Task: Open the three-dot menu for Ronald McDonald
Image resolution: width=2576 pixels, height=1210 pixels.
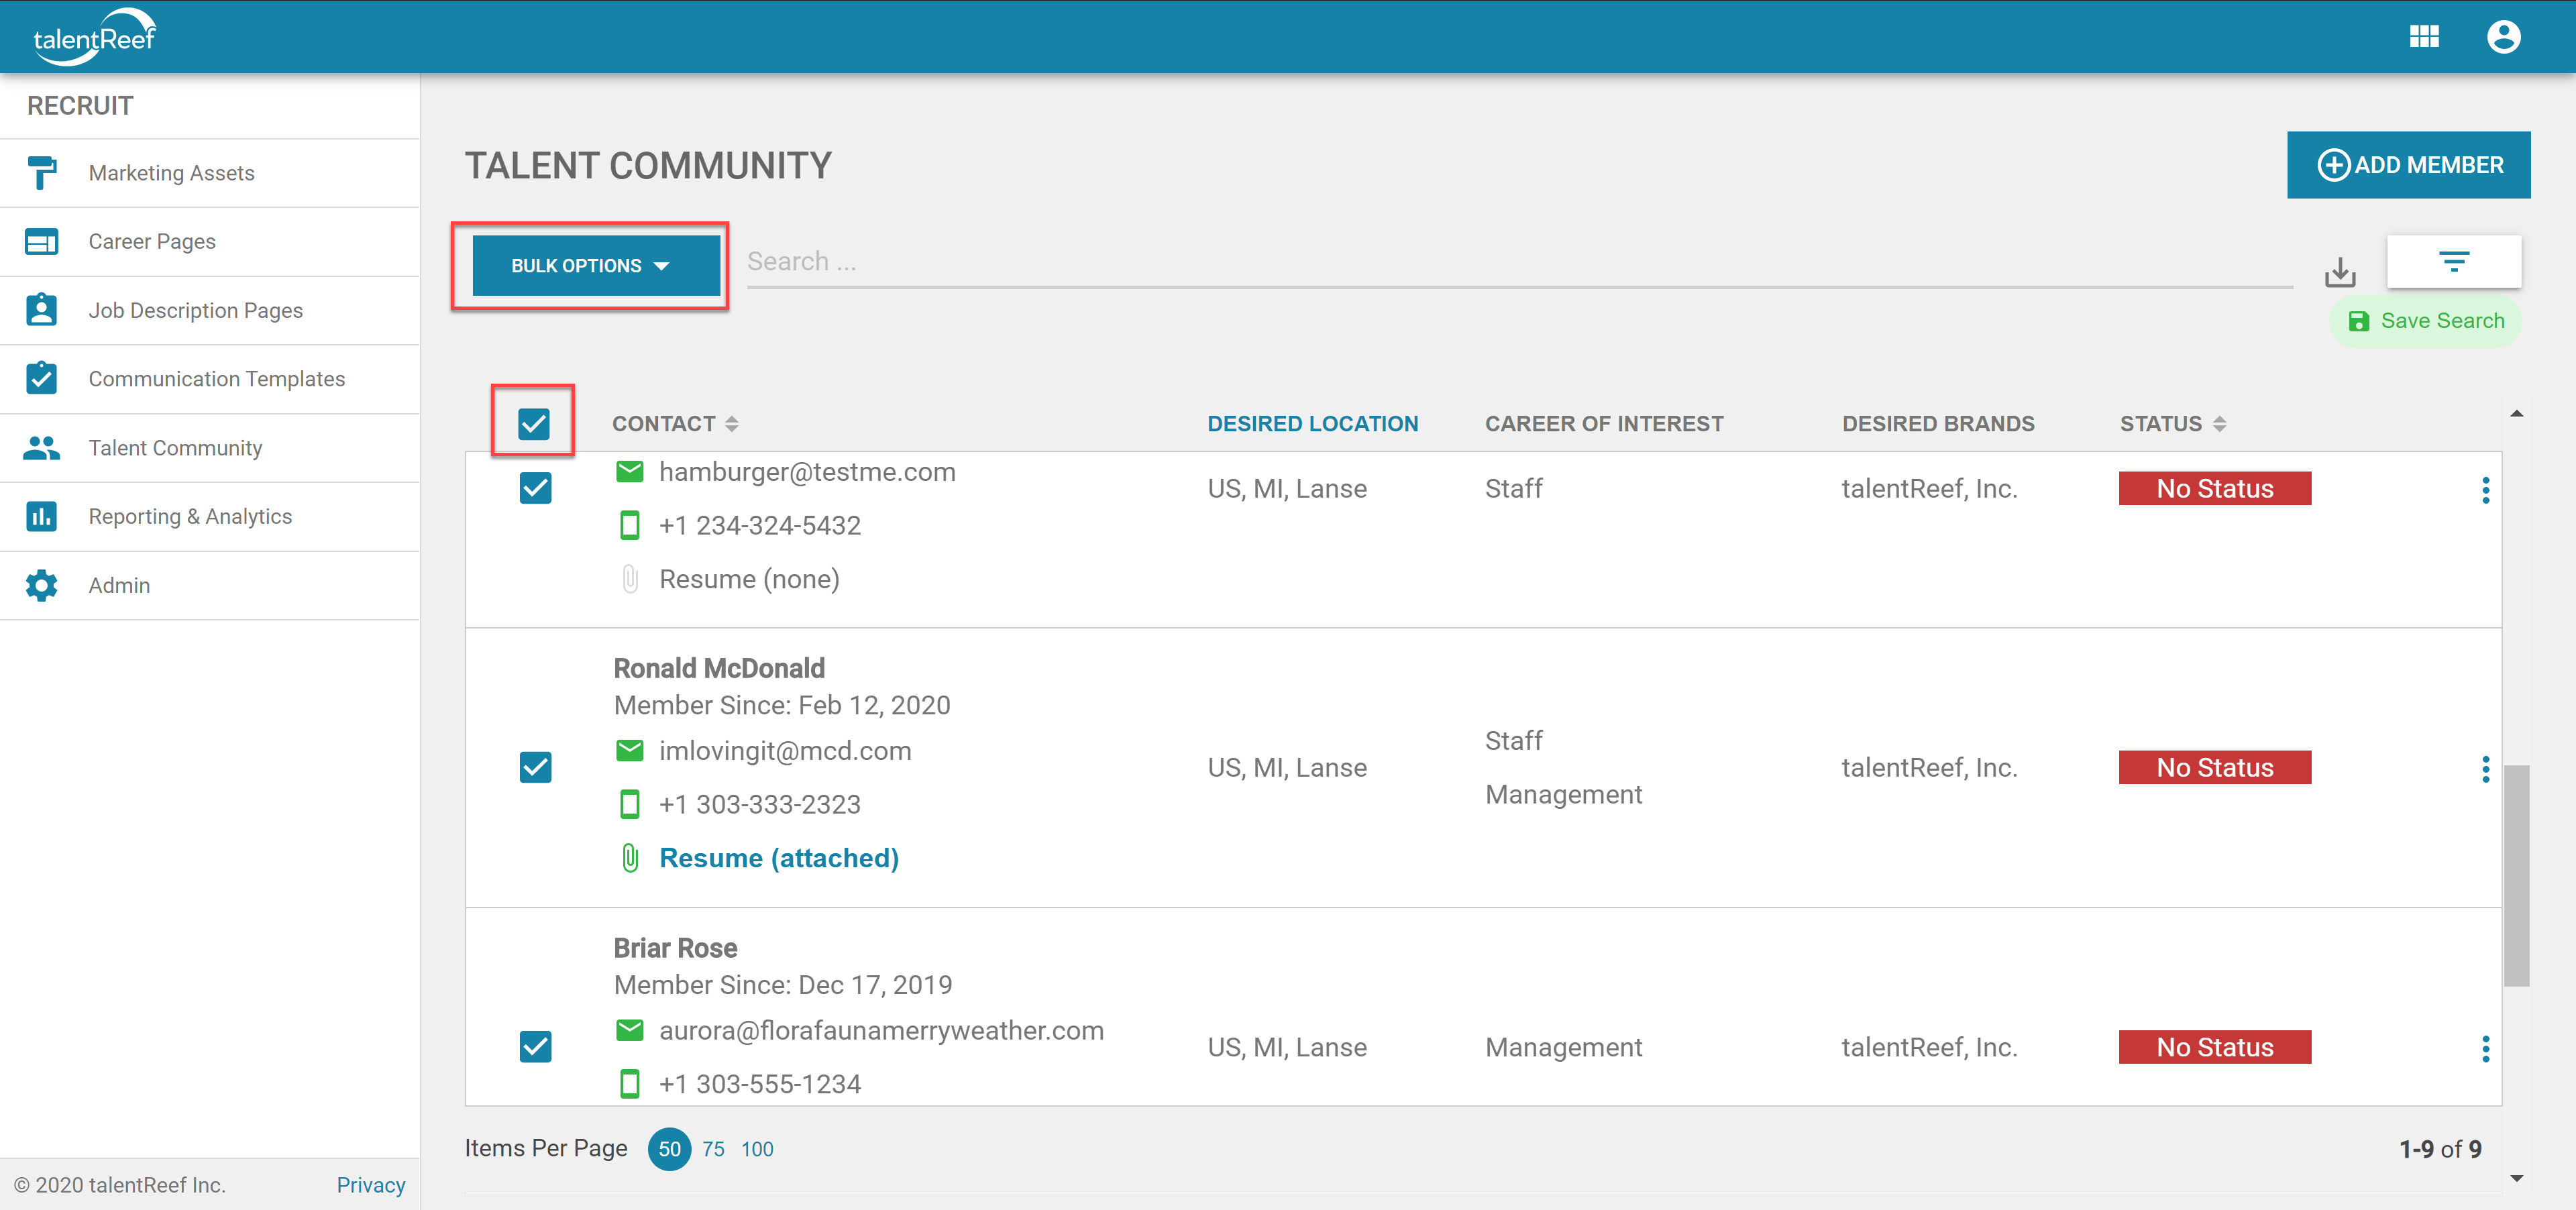Action: click(2486, 769)
